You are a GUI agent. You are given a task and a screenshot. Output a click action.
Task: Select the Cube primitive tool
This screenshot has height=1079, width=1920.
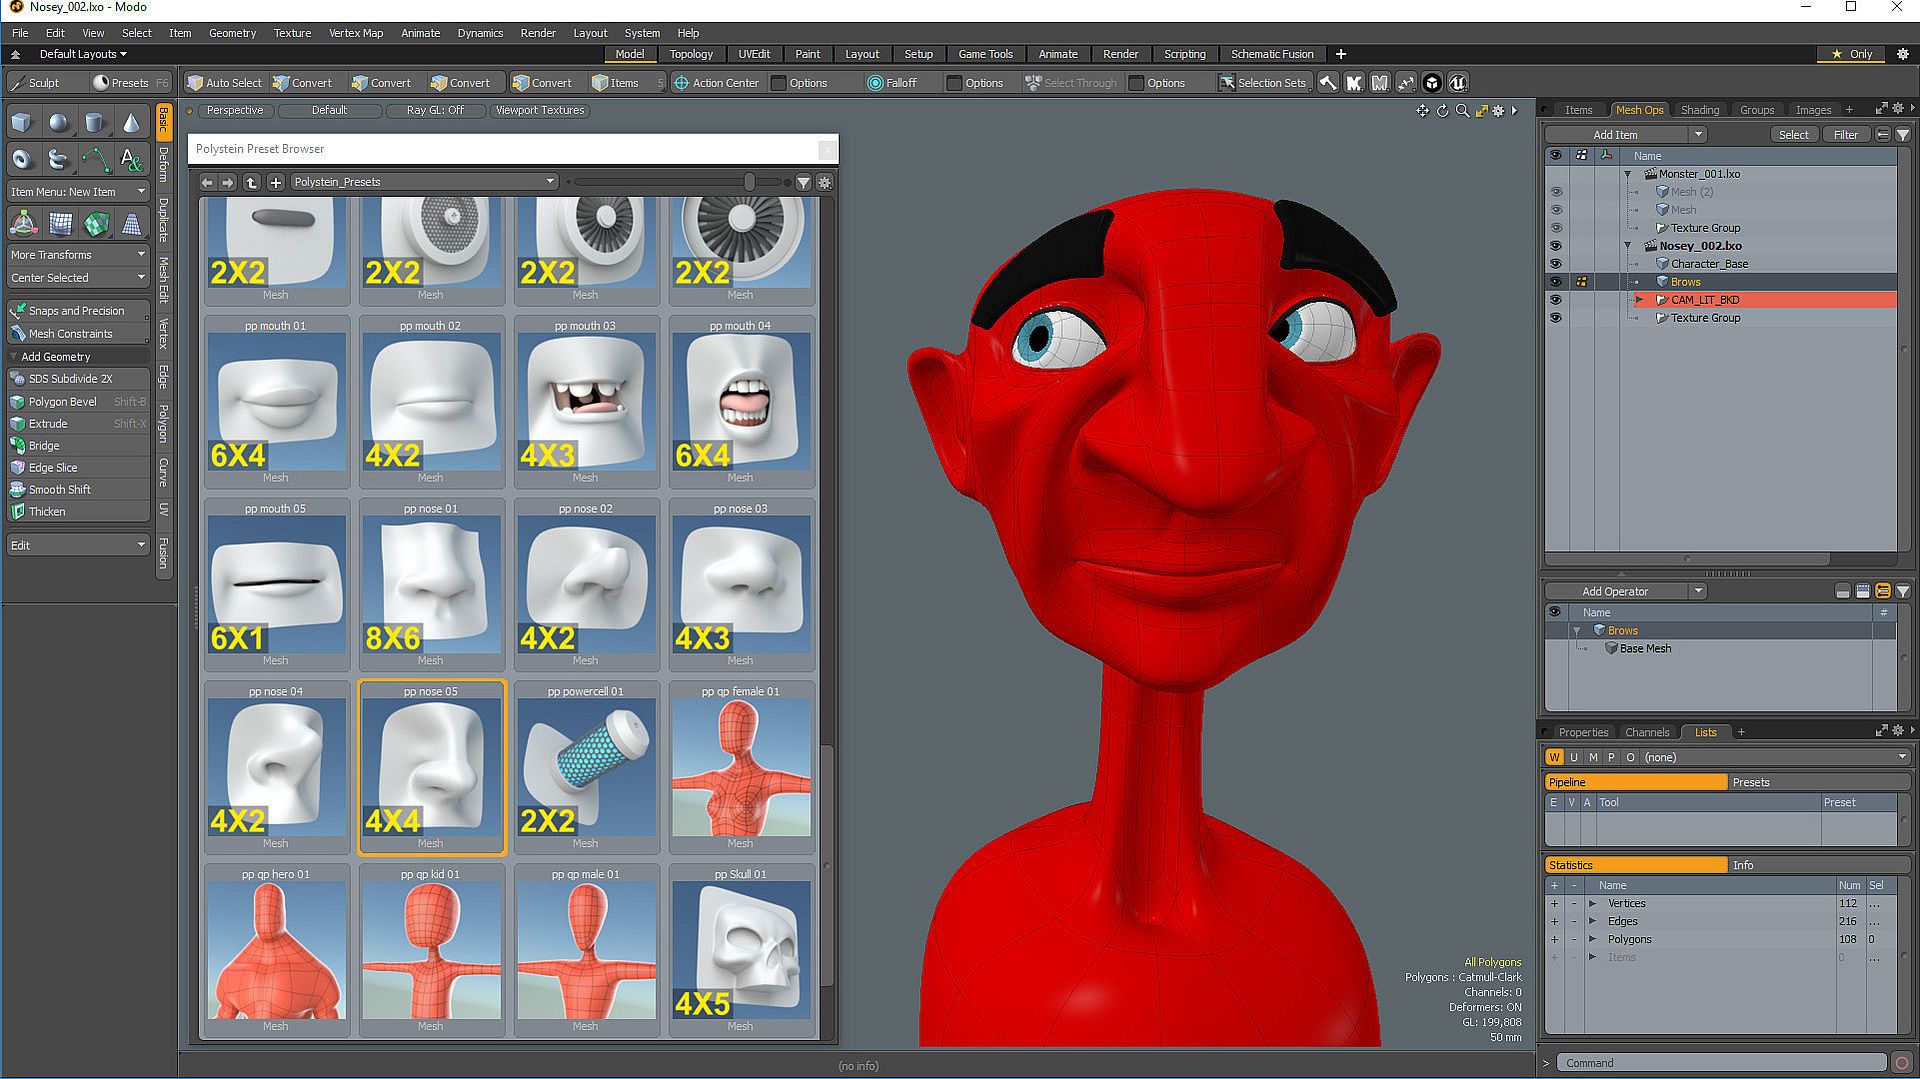pos(22,122)
